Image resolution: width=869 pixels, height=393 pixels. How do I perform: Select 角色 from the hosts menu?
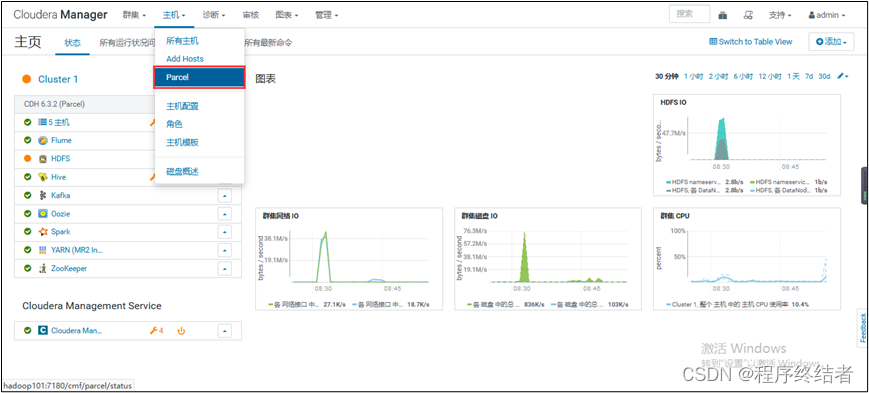pyautogui.click(x=174, y=124)
